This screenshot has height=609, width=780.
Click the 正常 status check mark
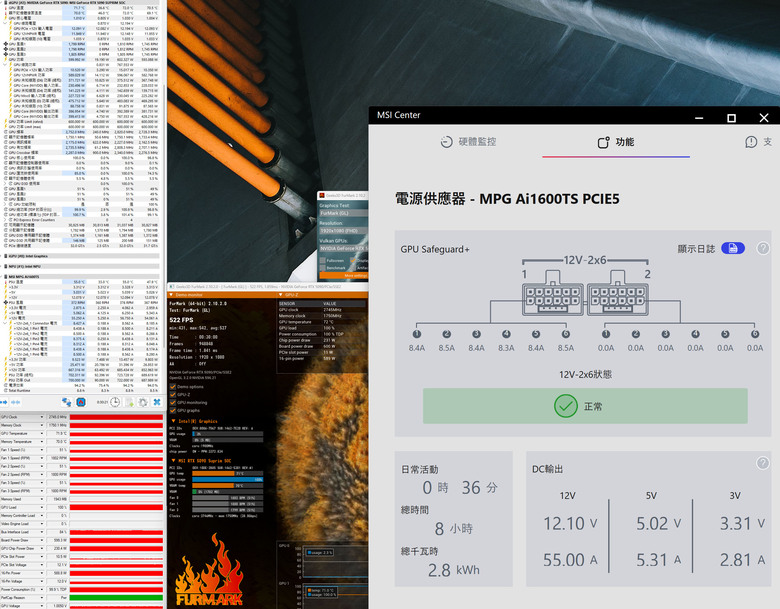566,406
